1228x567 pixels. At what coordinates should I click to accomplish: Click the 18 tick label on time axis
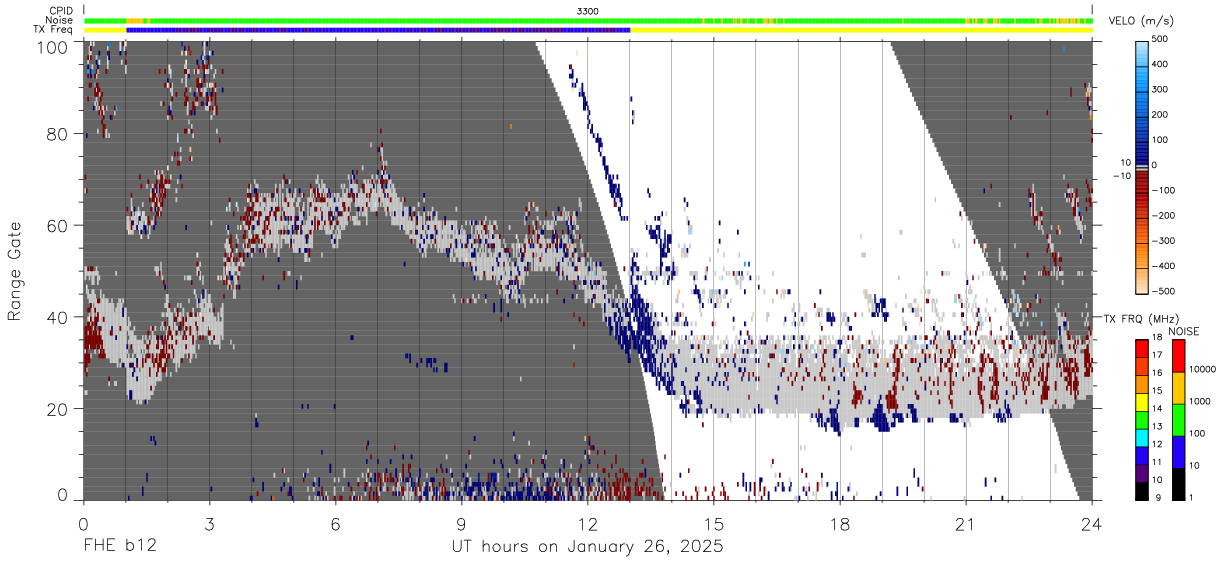point(840,524)
